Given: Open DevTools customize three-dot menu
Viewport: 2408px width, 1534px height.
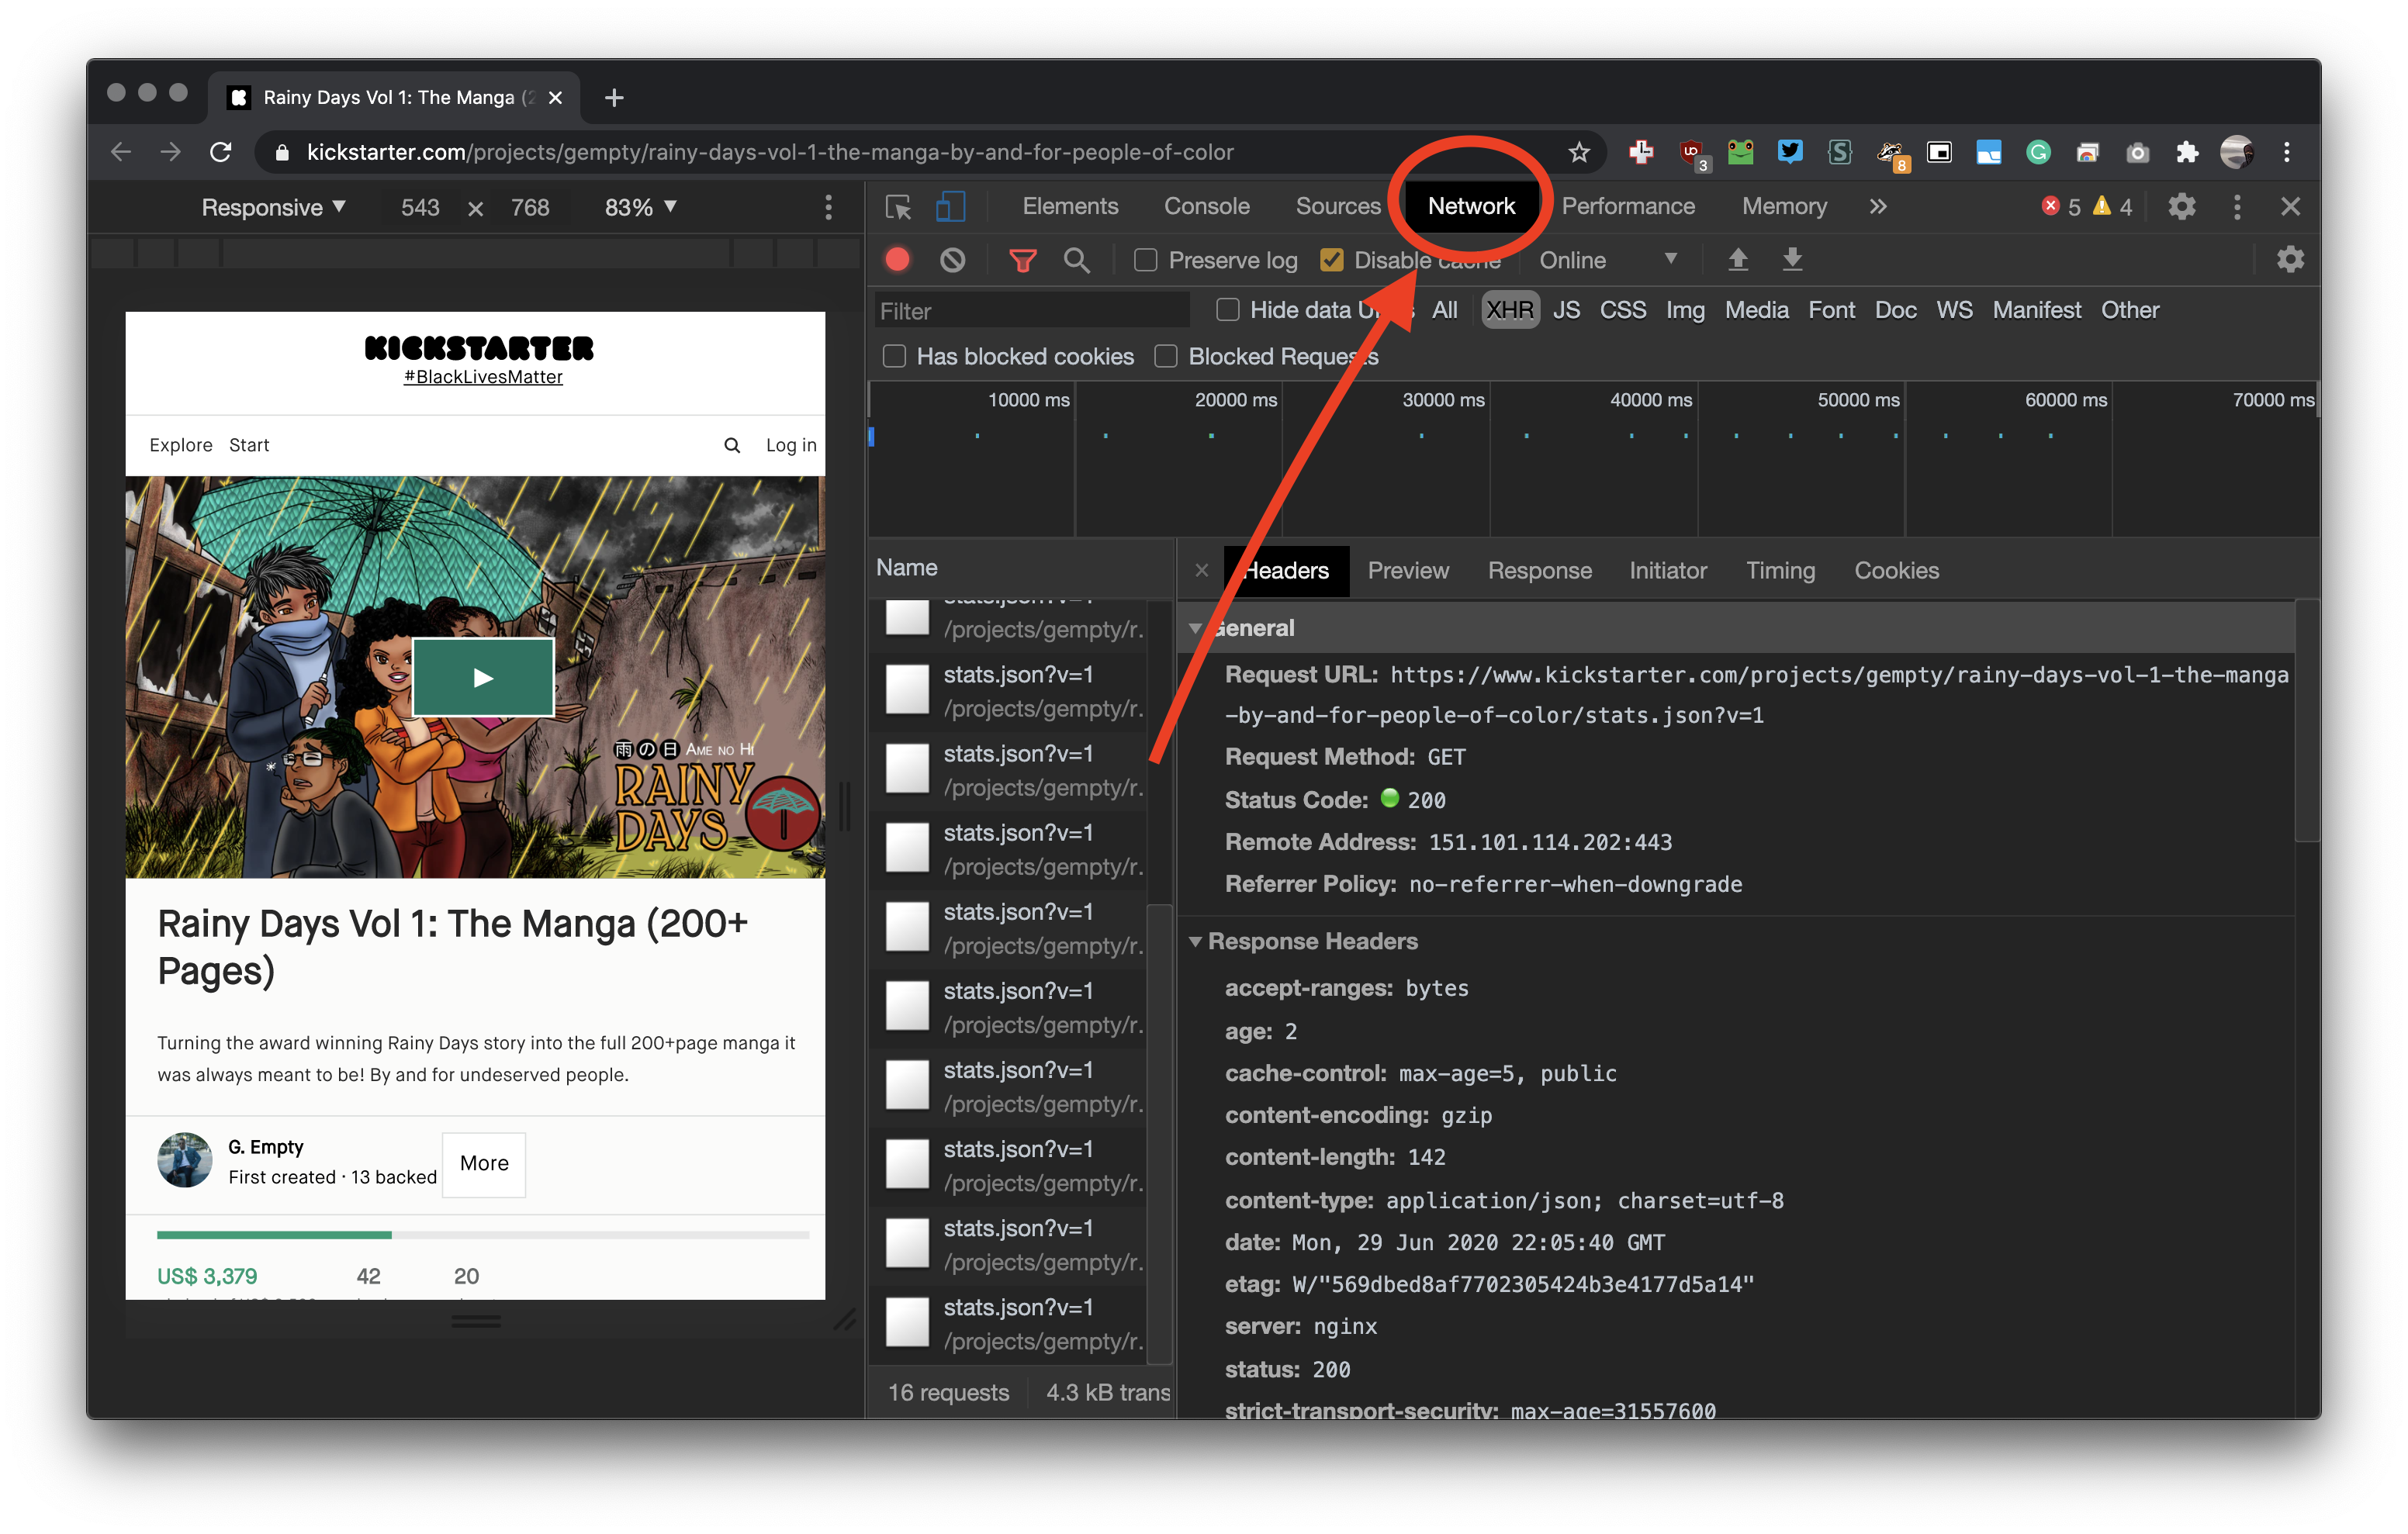Looking at the screenshot, I should [2237, 207].
